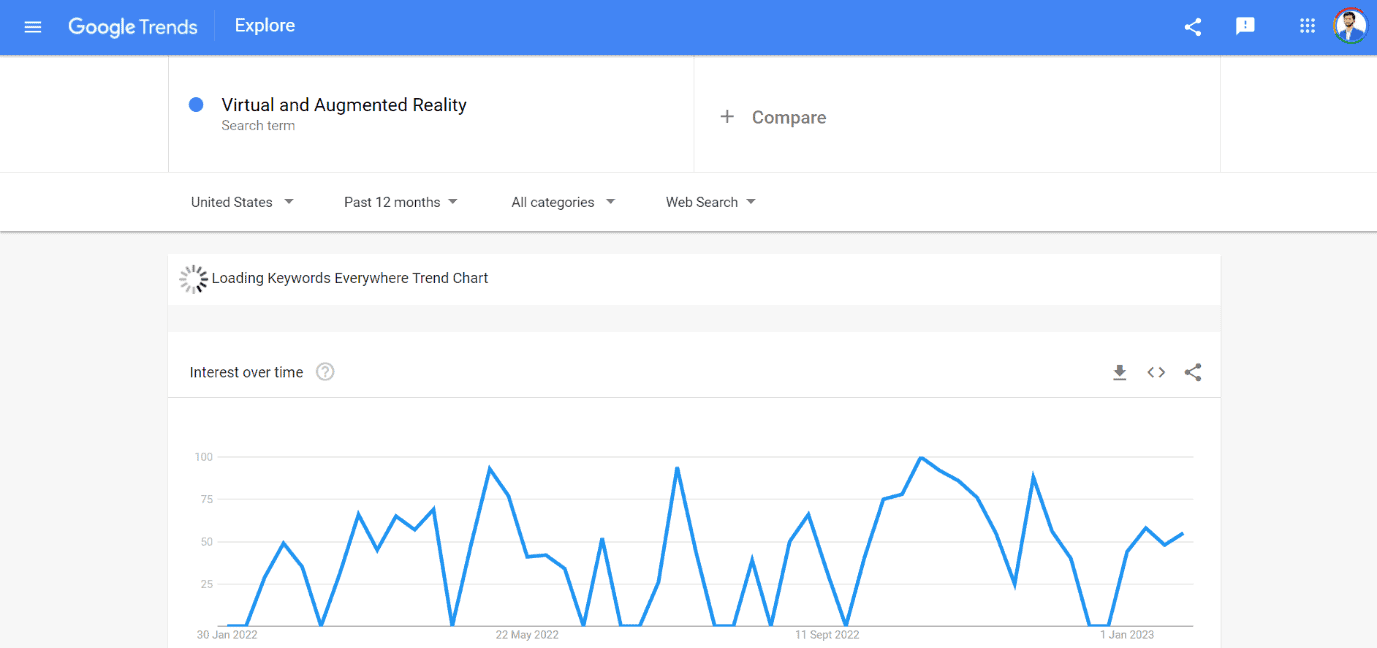Add a term with Compare

(x=774, y=117)
